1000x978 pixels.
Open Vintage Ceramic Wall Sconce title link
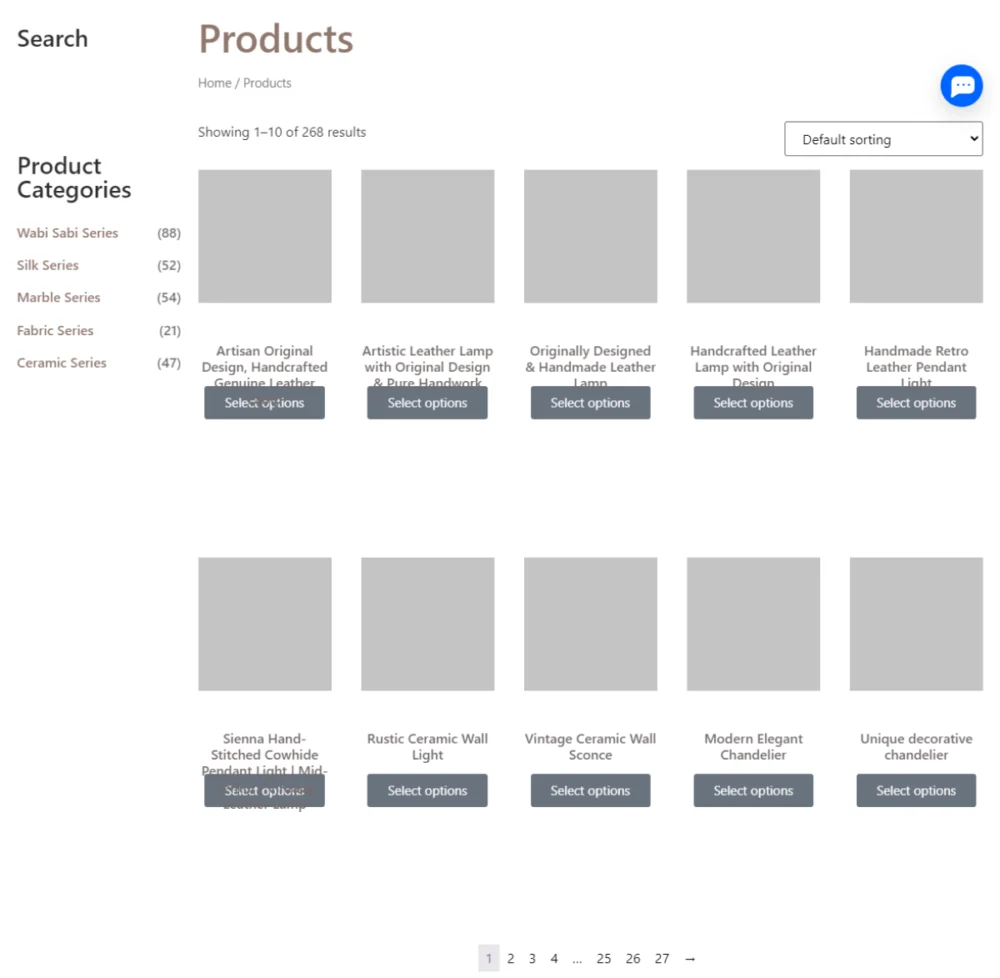(590, 747)
